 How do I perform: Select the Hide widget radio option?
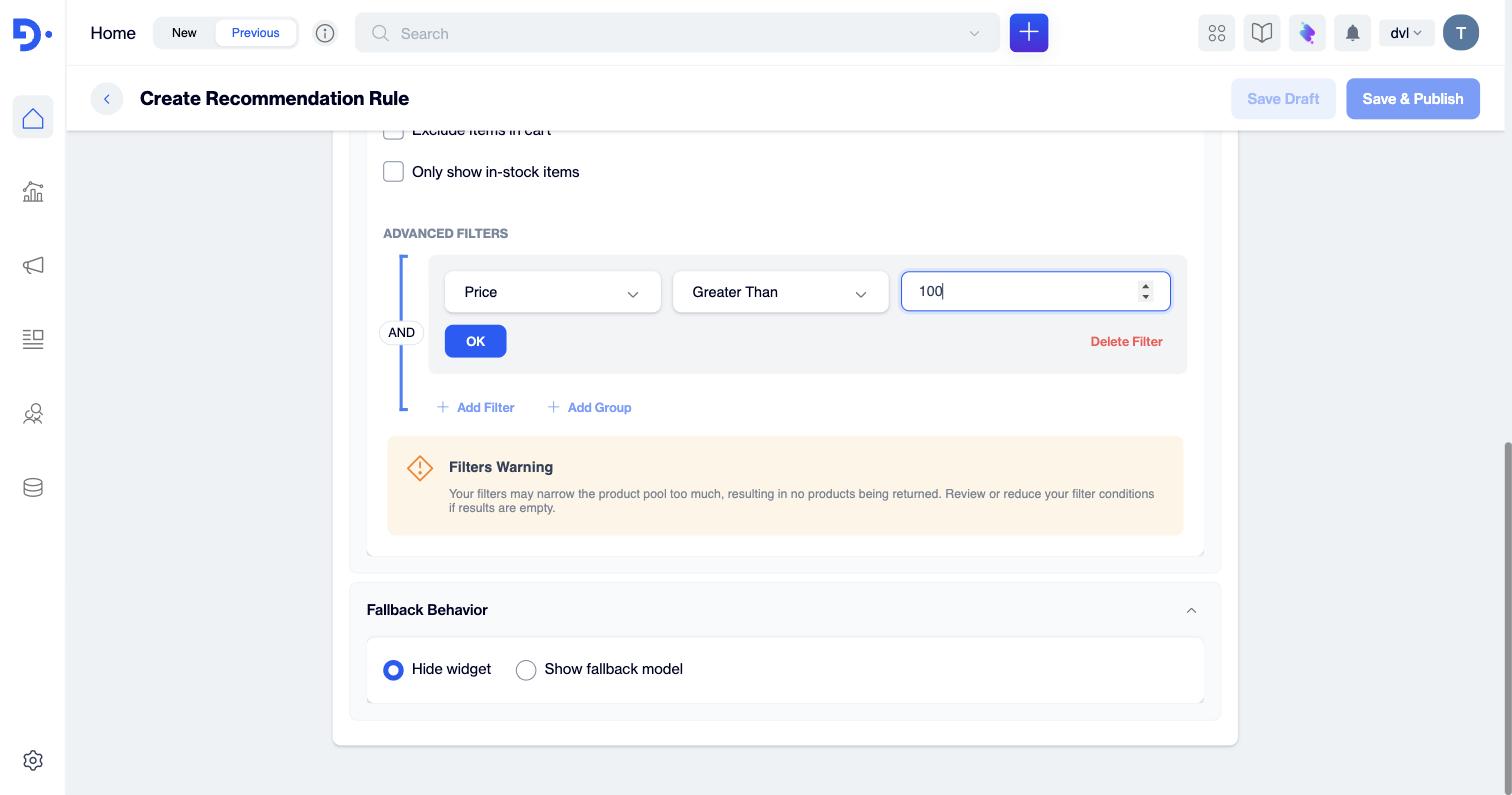[x=393, y=670]
